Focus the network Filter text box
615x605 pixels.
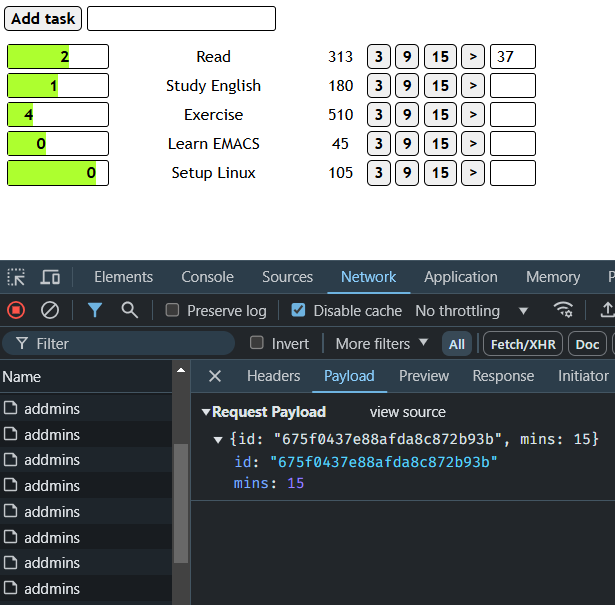(x=118, y=343)
